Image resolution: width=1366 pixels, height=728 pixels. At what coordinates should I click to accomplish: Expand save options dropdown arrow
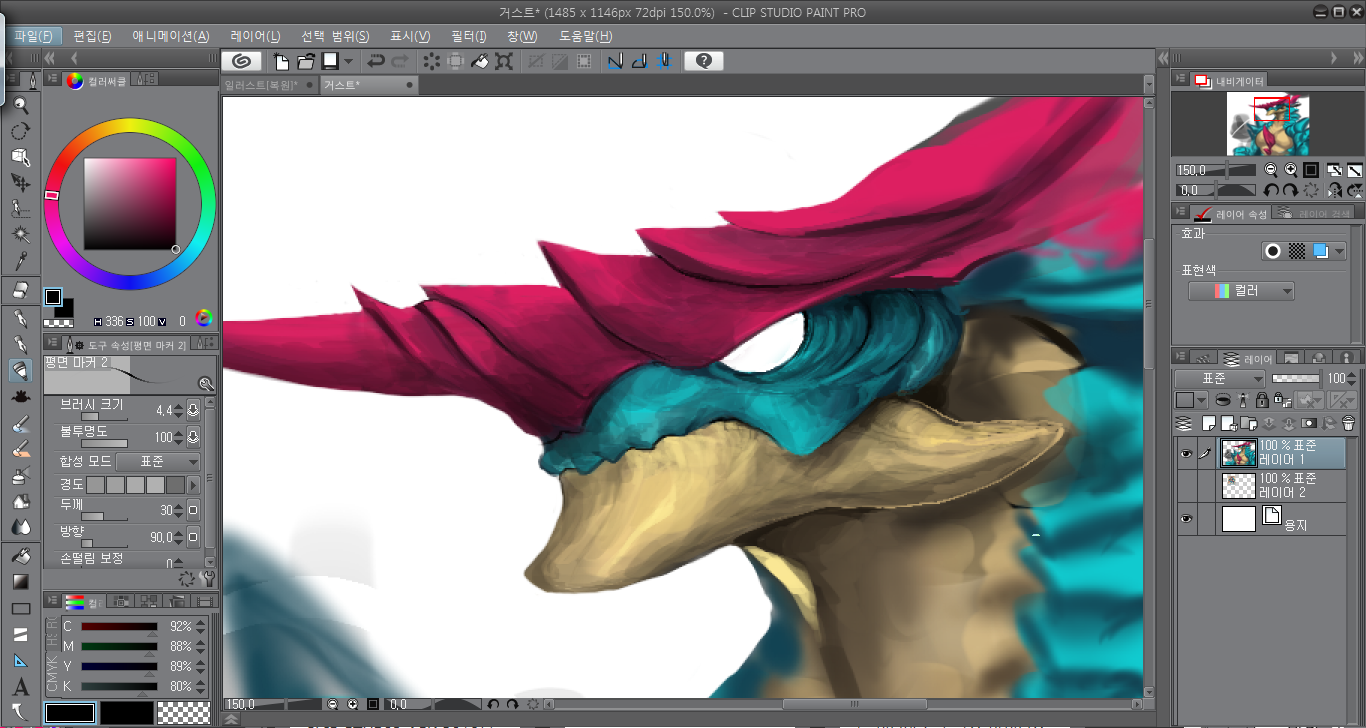348,61
